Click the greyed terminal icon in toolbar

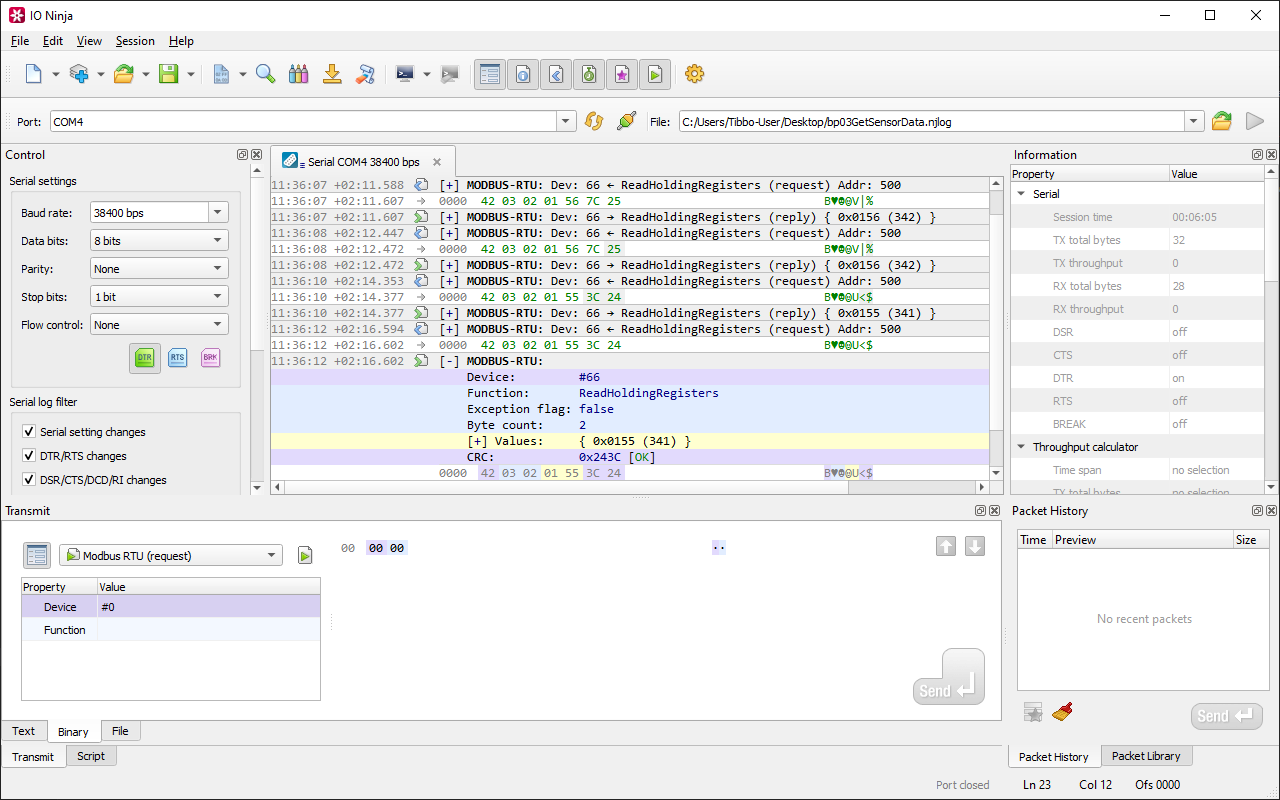click(x=450, y=74)
